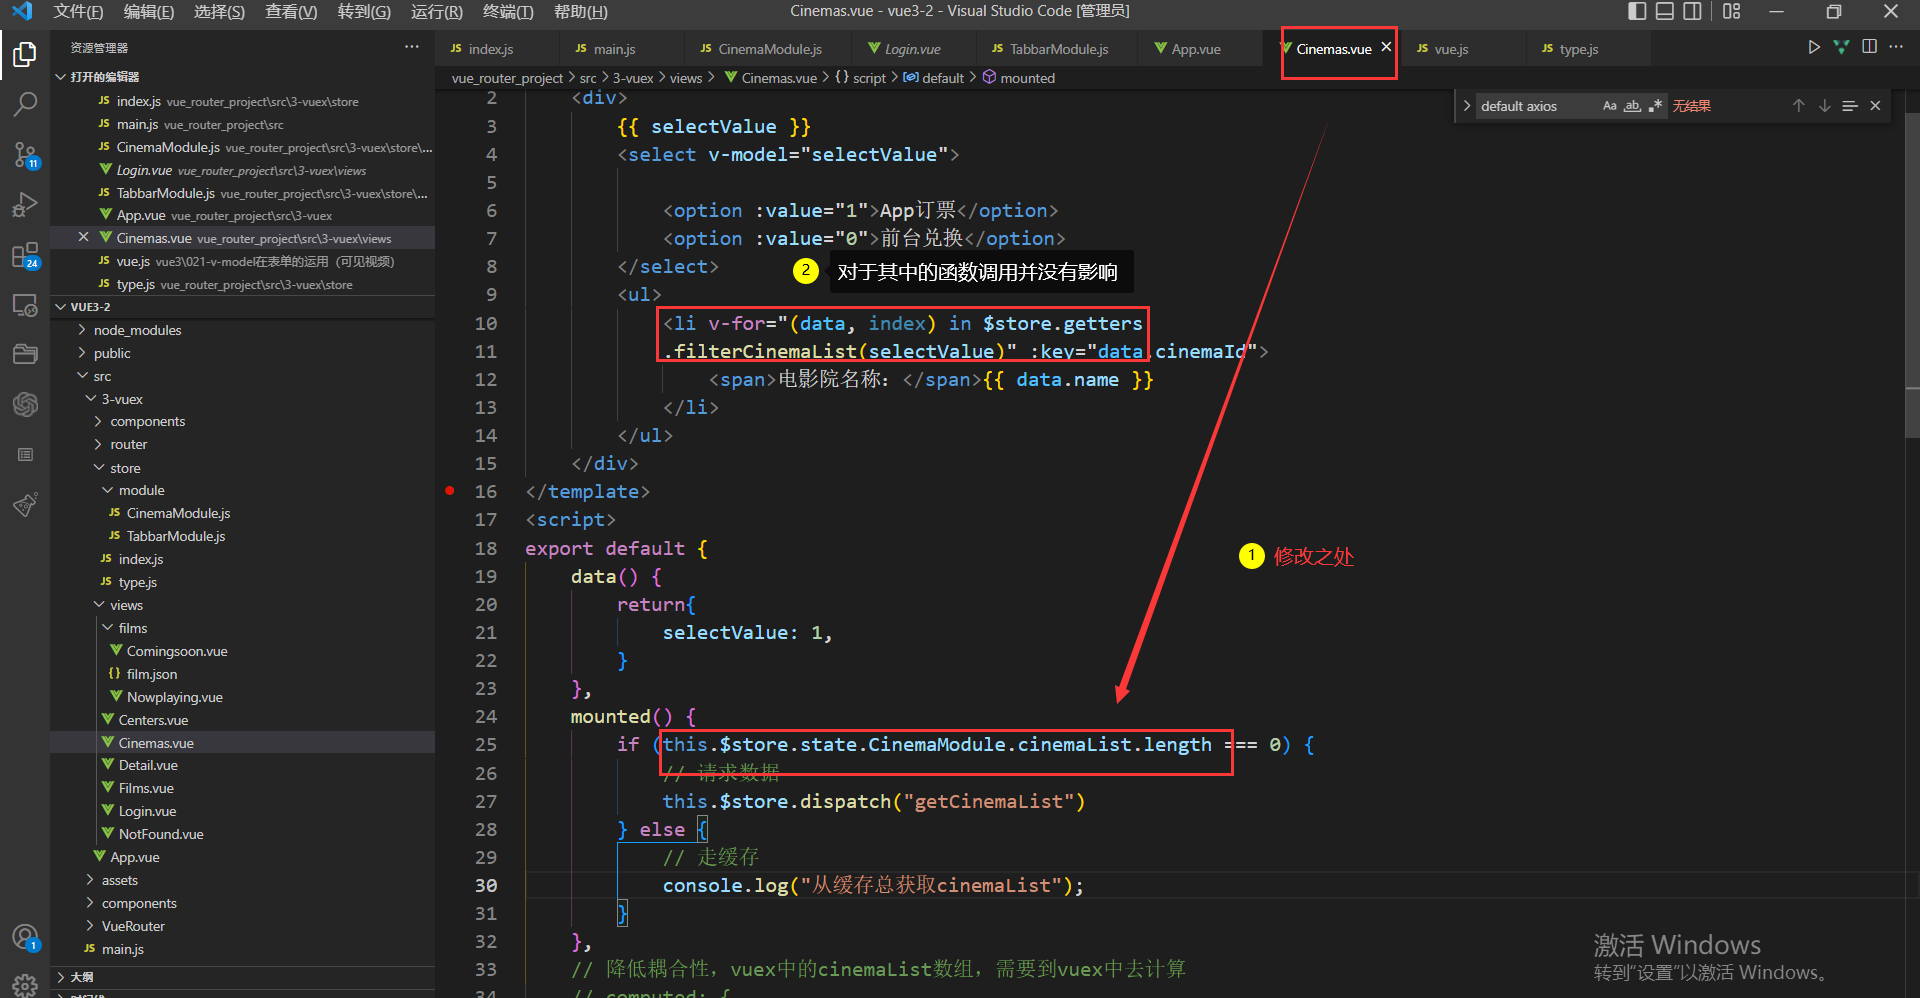This screenshot has width=1920, height=998.
Task: Go to previous match in find widget
Action: pyautogui.click(x=1798, y=106)
